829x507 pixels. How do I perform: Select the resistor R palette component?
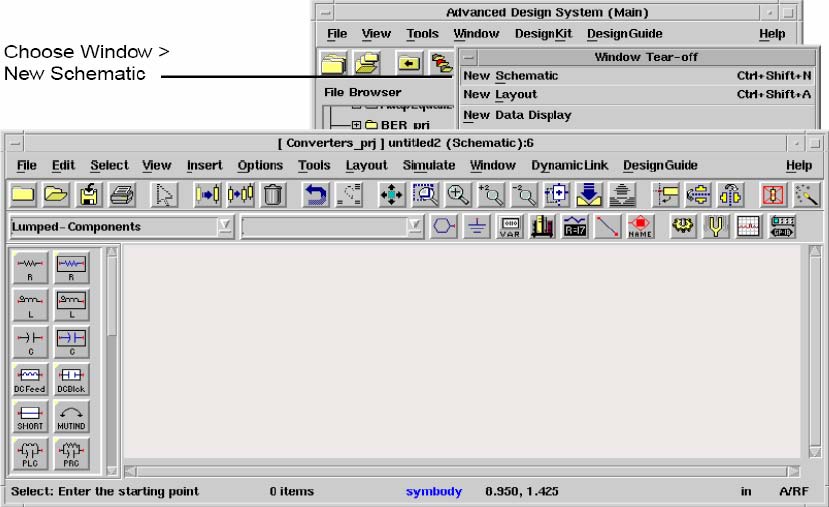pyautogui.click(x=30, y=268)
